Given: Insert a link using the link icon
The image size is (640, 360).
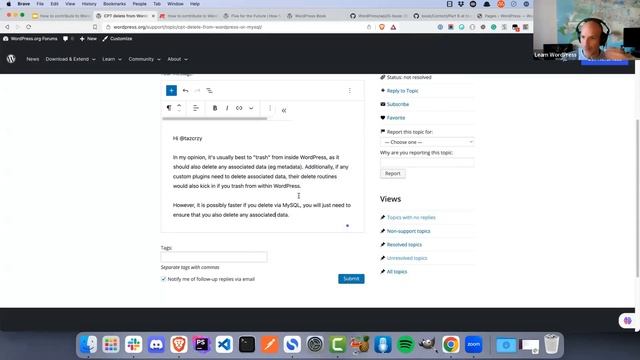Looking at the screenshot, I should (239, 108).
